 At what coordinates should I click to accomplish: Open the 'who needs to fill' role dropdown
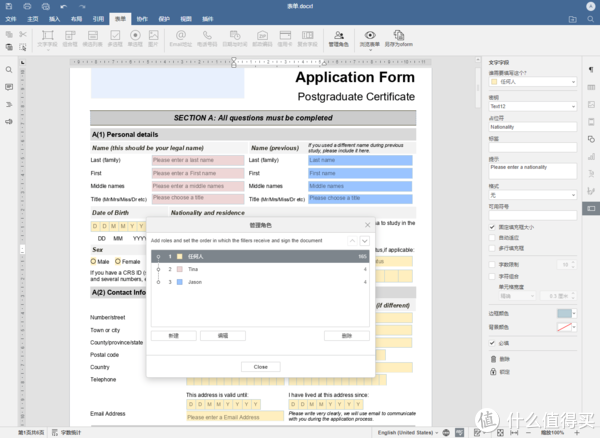[533, 81]
